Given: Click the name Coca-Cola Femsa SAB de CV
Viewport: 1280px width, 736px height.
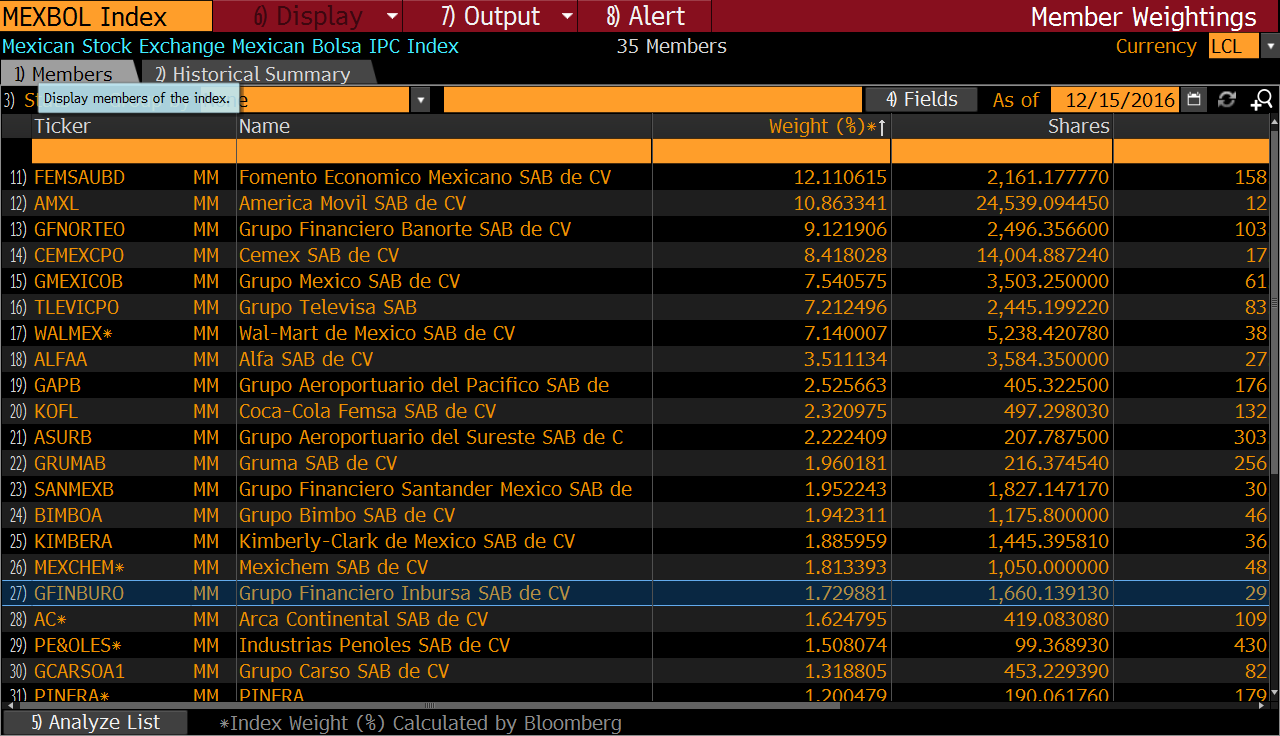Looking at the screenshot, I should 367,411.
